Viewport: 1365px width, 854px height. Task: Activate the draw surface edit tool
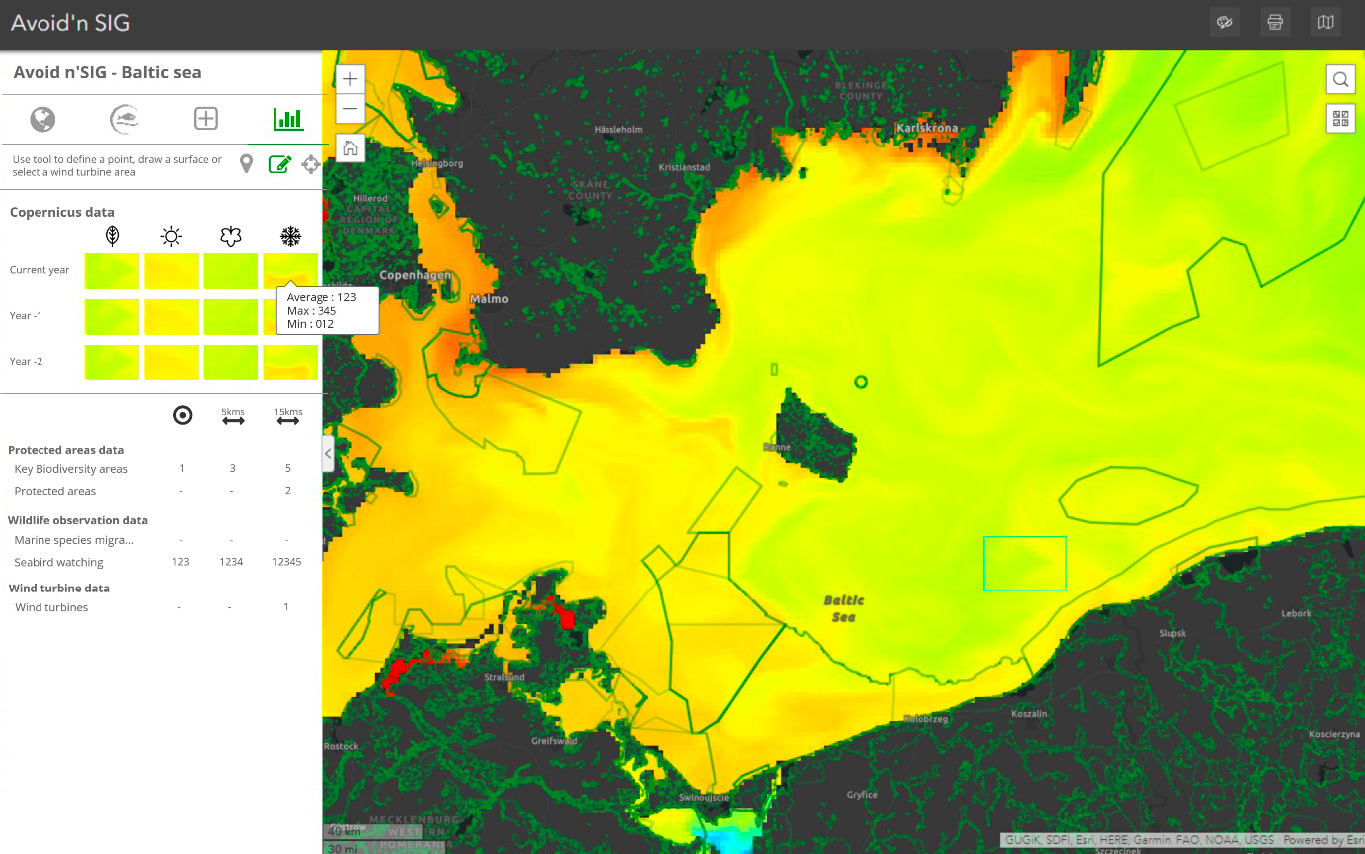point(279,164)
